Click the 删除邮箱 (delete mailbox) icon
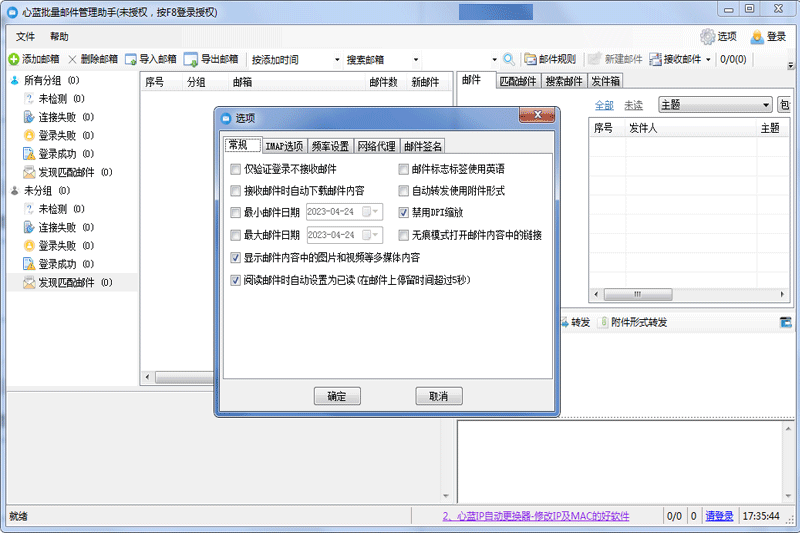This screenshot has height=533, width=800. [72, 59]
